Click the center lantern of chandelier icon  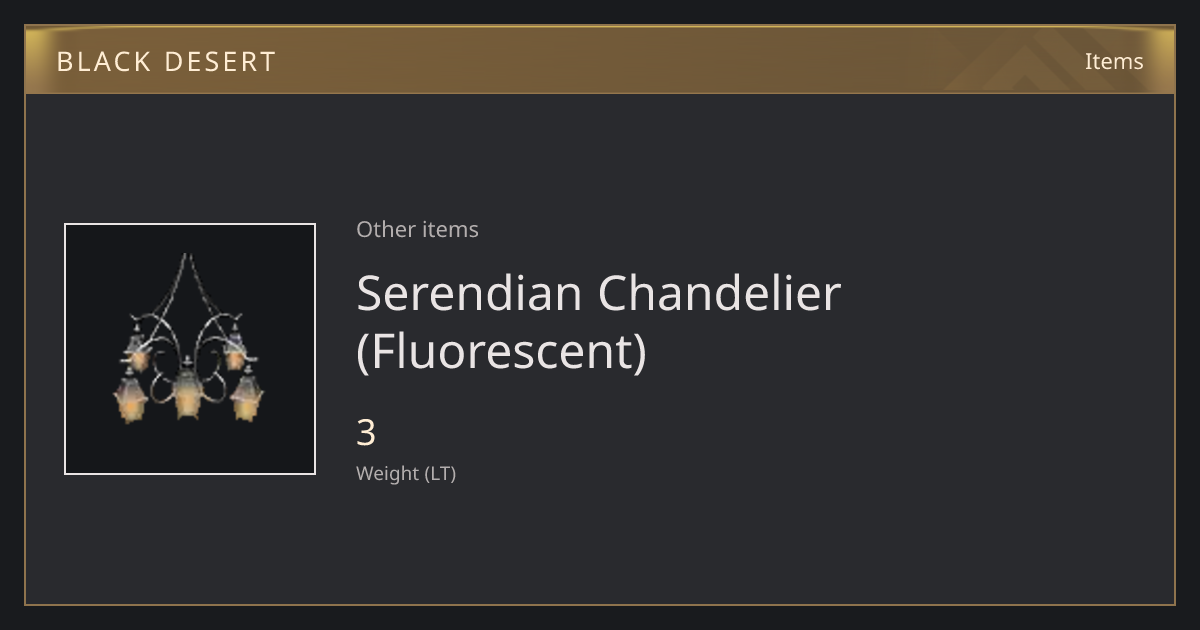[x=188, y=393]
